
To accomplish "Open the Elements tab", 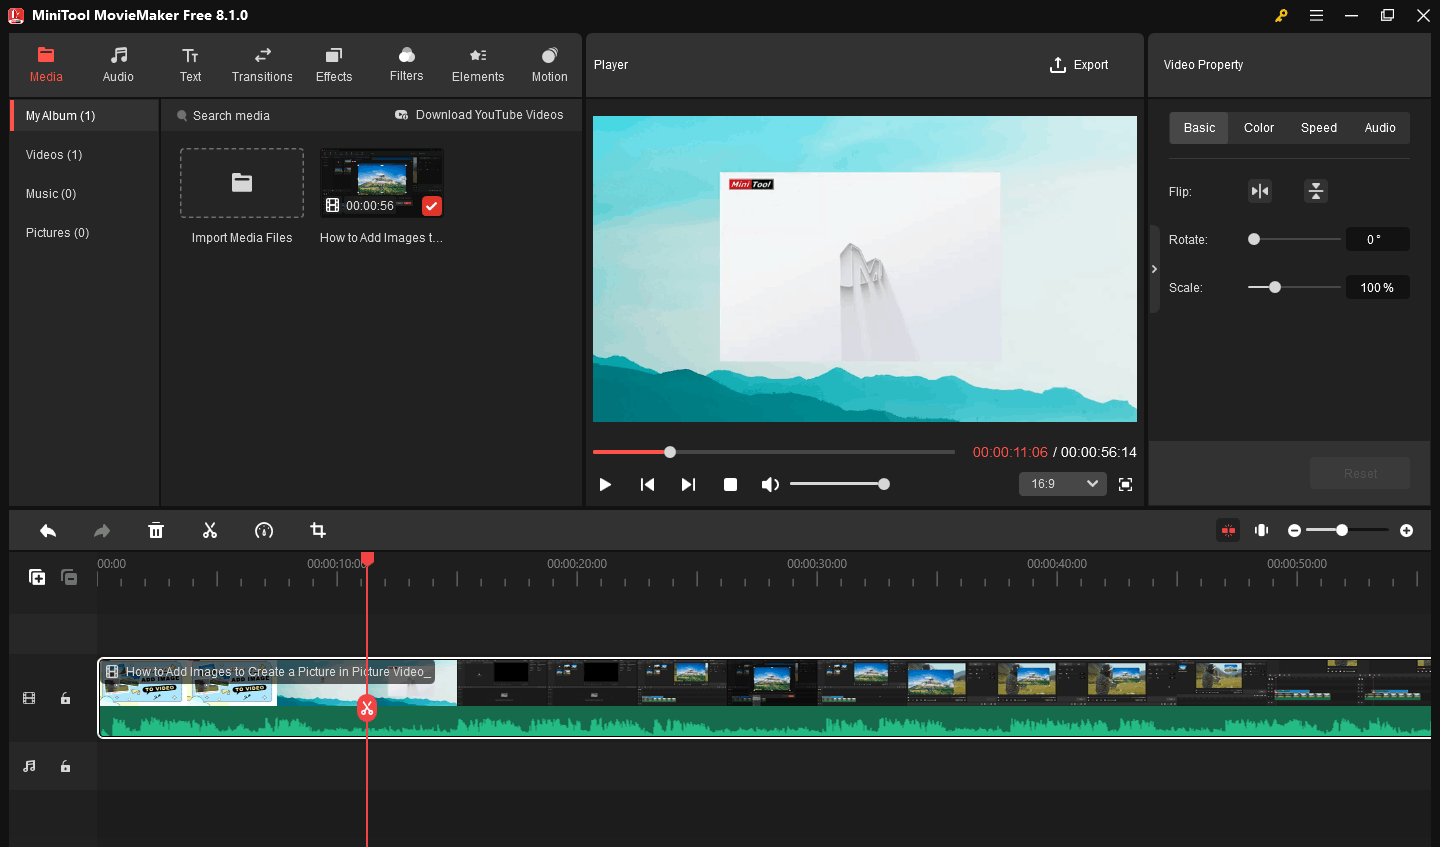I will point(478,65).
